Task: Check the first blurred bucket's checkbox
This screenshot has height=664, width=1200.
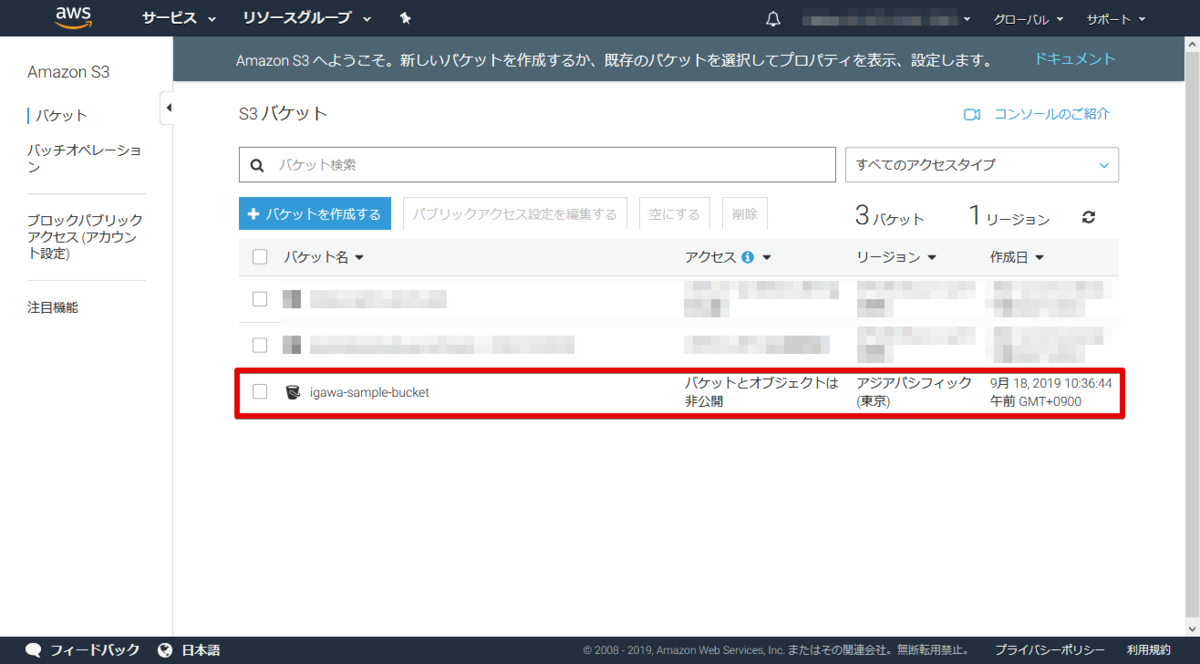Action: tap(260, 298)
